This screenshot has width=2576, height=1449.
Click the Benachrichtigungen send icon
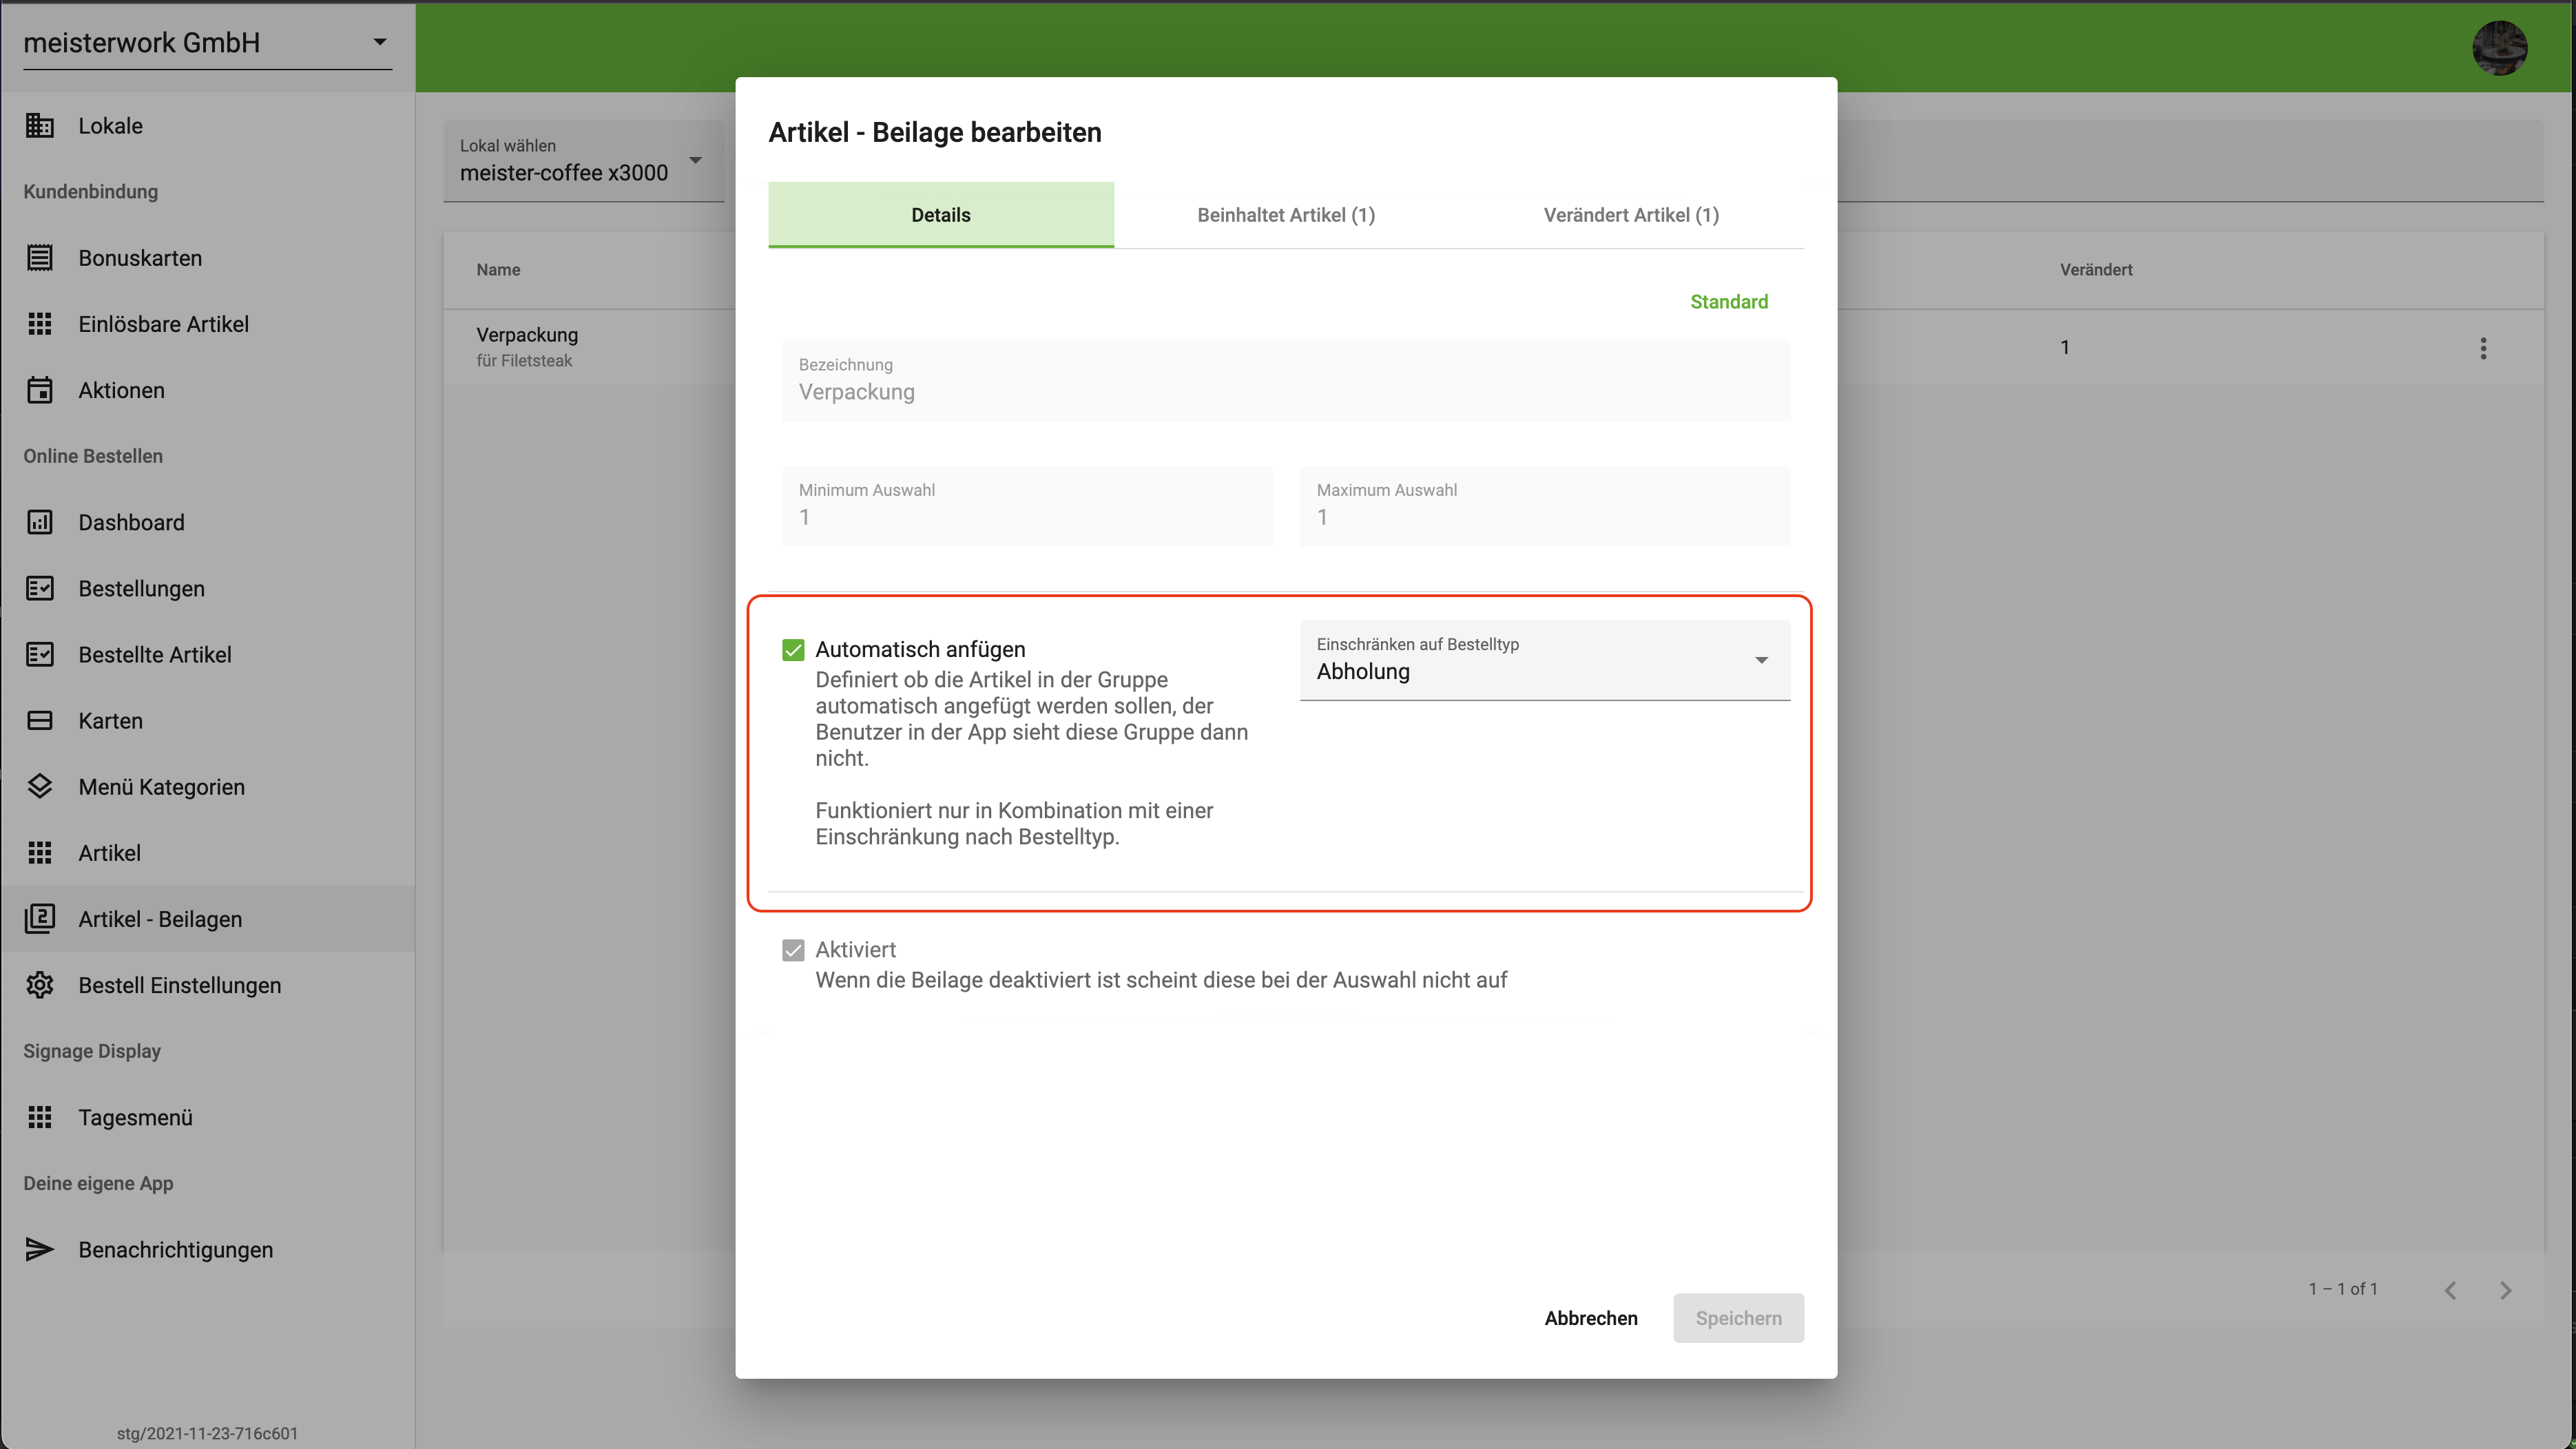click(x=40, y=1249)
